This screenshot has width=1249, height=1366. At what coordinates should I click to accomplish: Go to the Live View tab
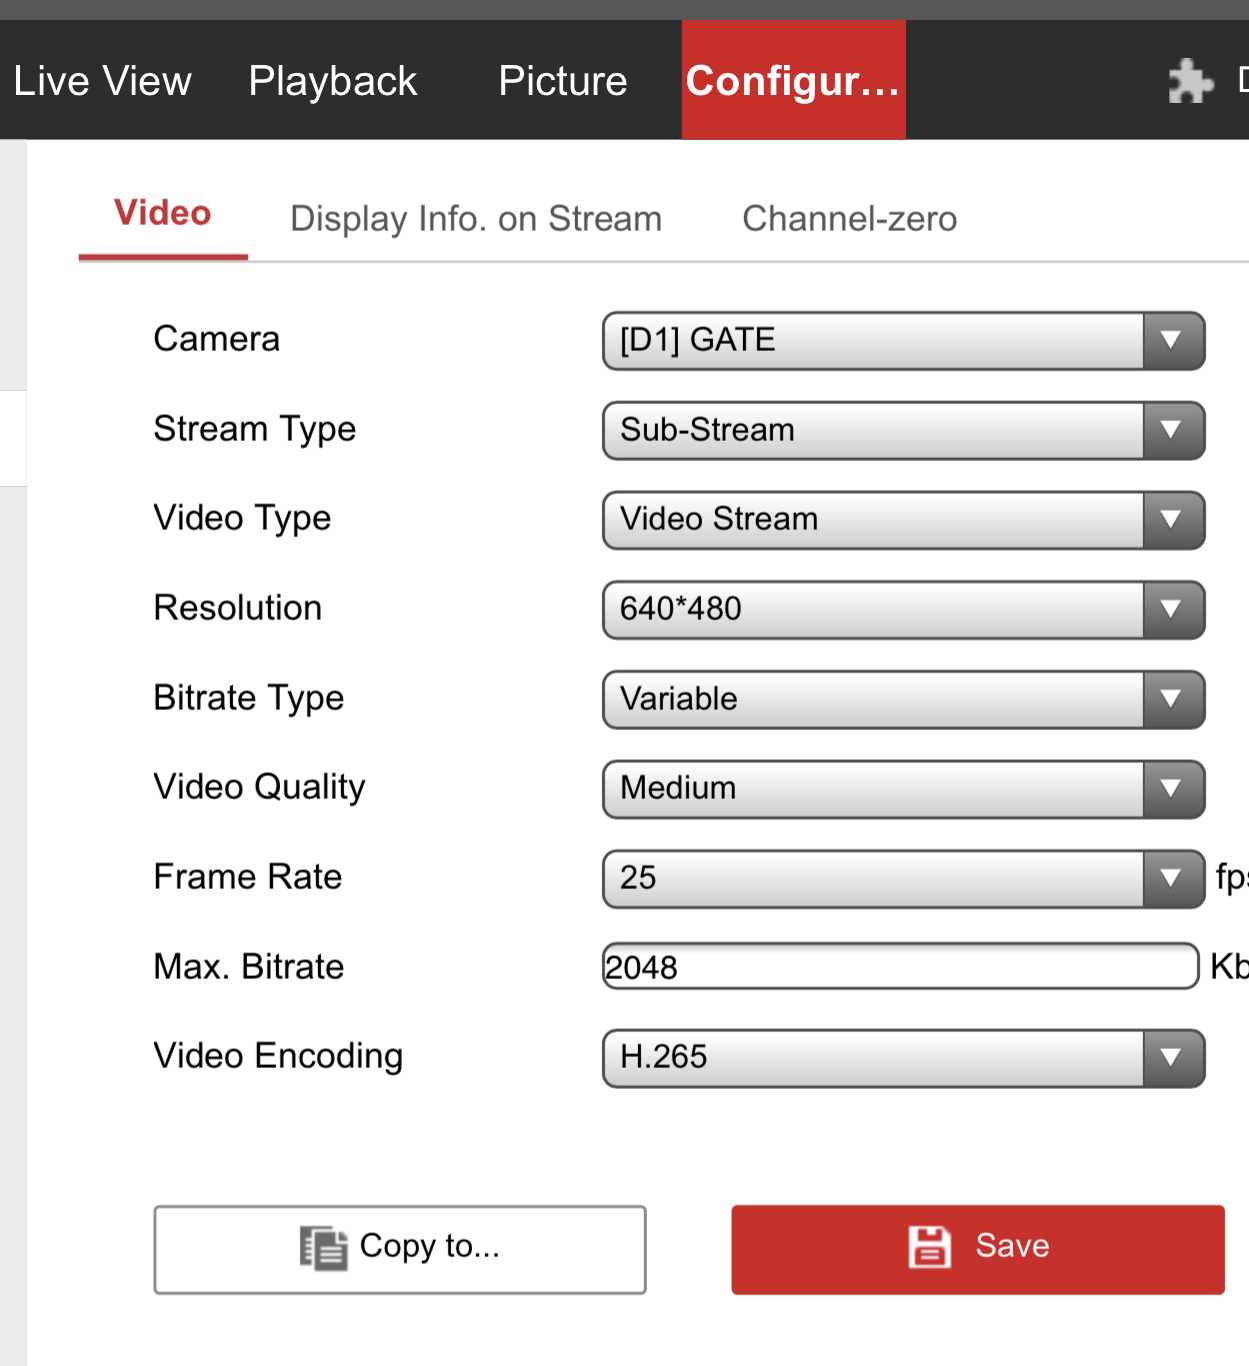[x=102, y=81]
